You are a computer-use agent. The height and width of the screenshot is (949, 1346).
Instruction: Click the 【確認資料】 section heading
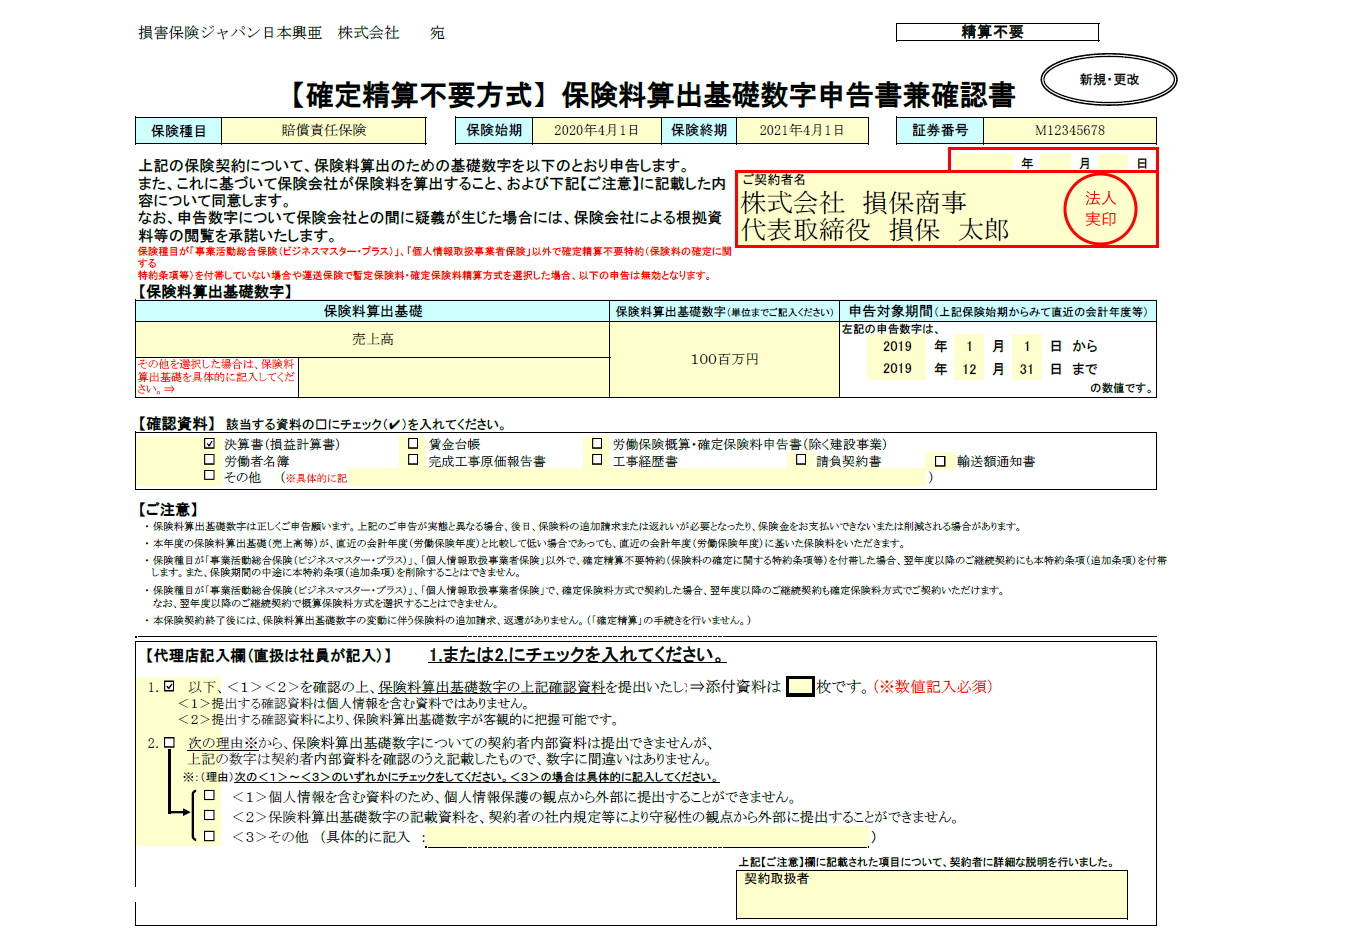coord(176,424)
